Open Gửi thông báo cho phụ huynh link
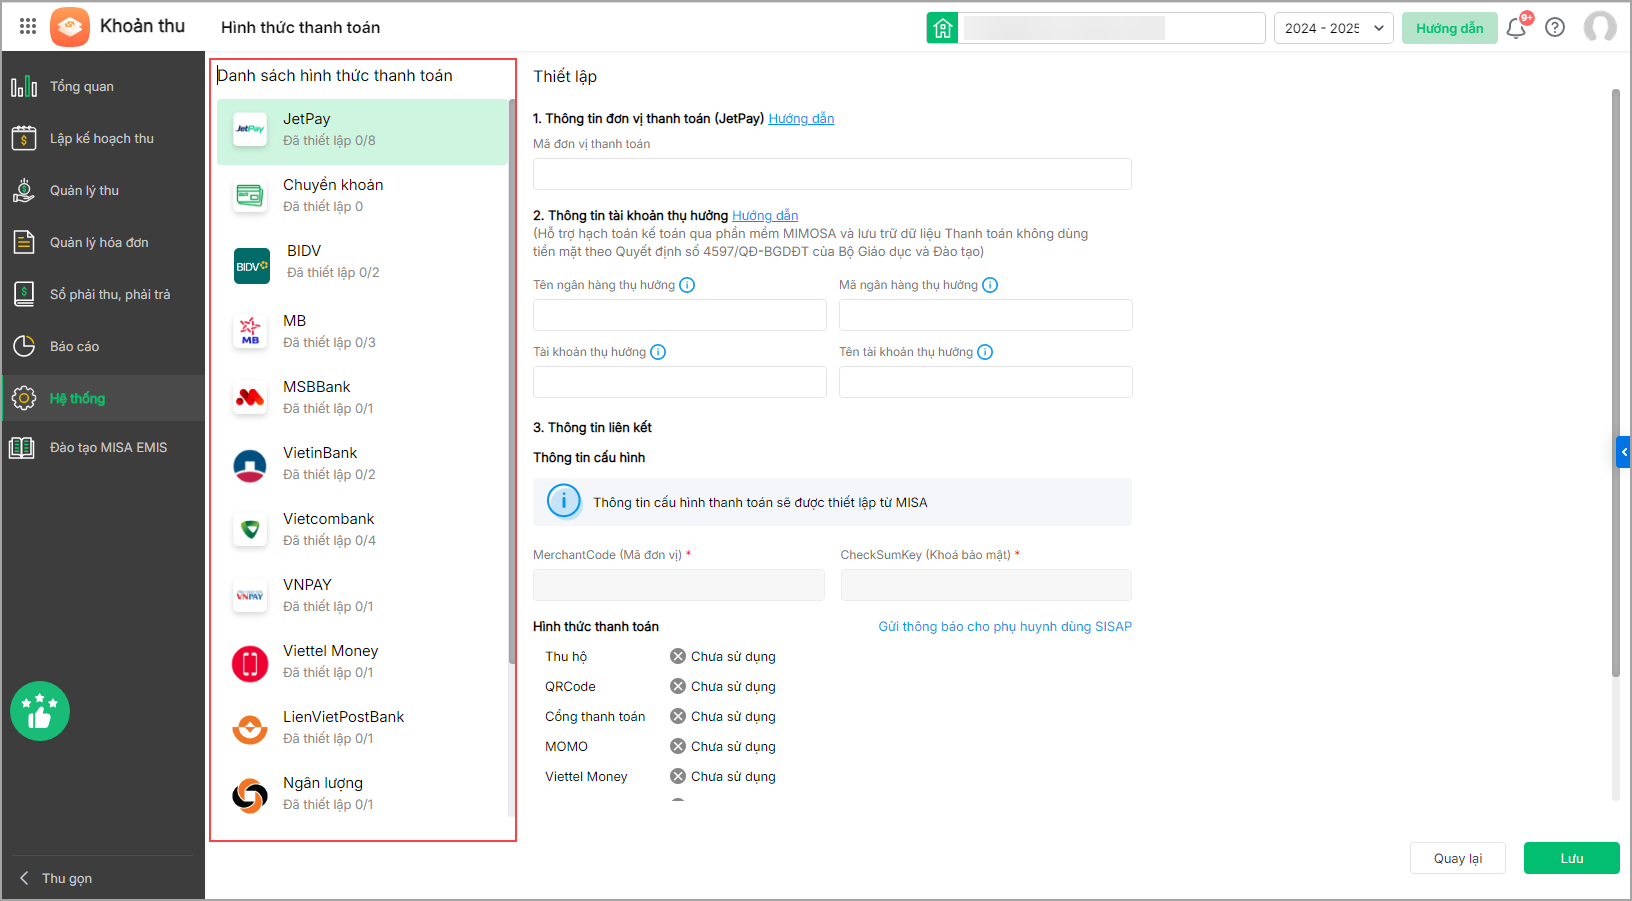Viewport: 1632px width, 901px height. (1005, 627)
